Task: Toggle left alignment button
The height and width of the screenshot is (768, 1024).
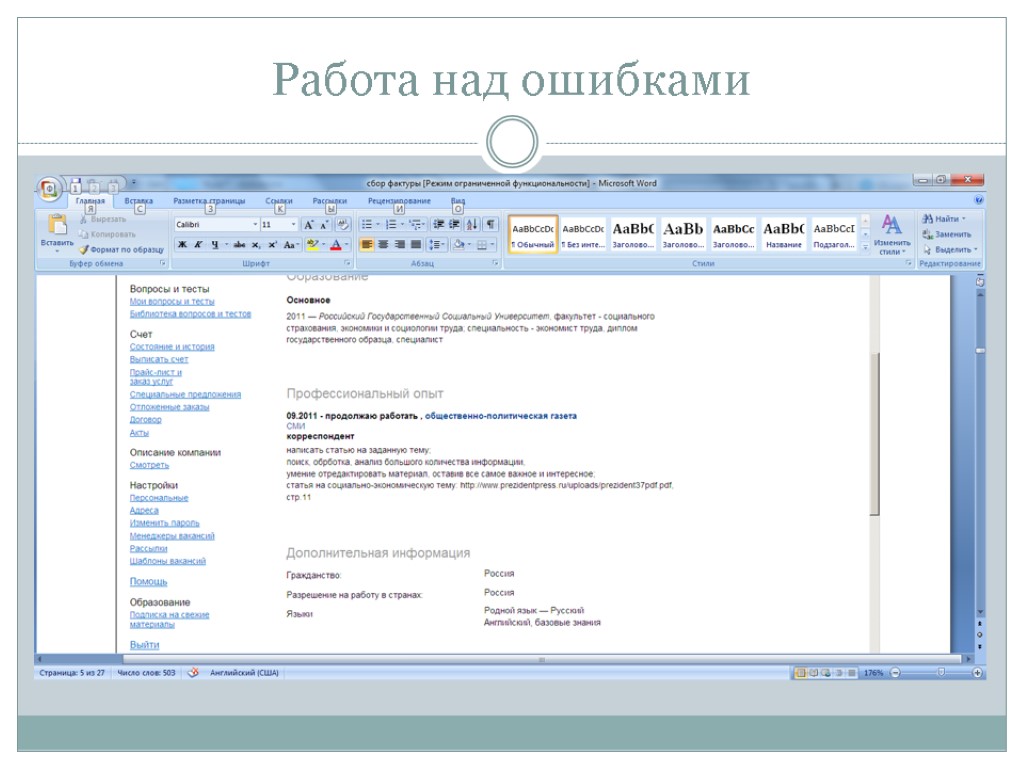Action: click(x=367, y=244)
